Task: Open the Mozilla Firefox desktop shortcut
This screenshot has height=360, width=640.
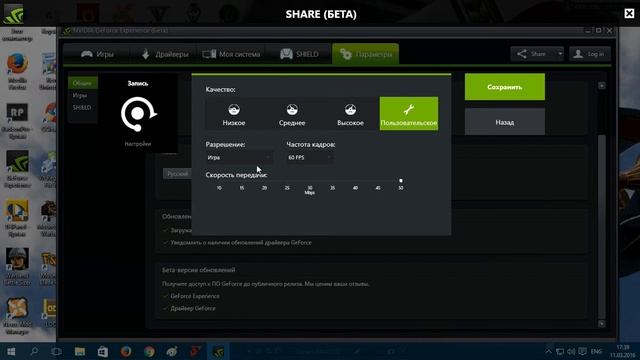Action: pyautogui.click(x=17, y=71)
